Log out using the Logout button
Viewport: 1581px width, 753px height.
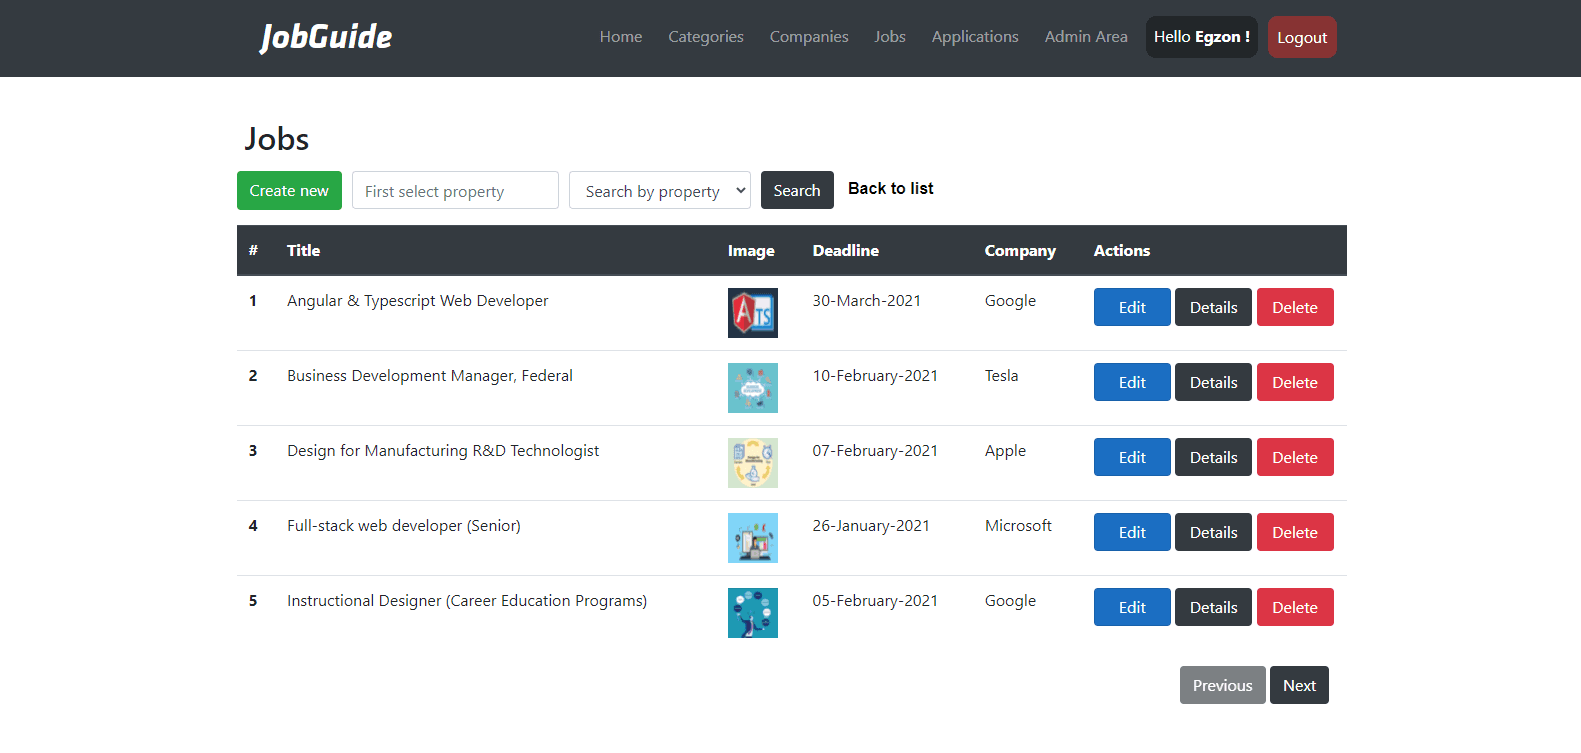click(1301, 37)
